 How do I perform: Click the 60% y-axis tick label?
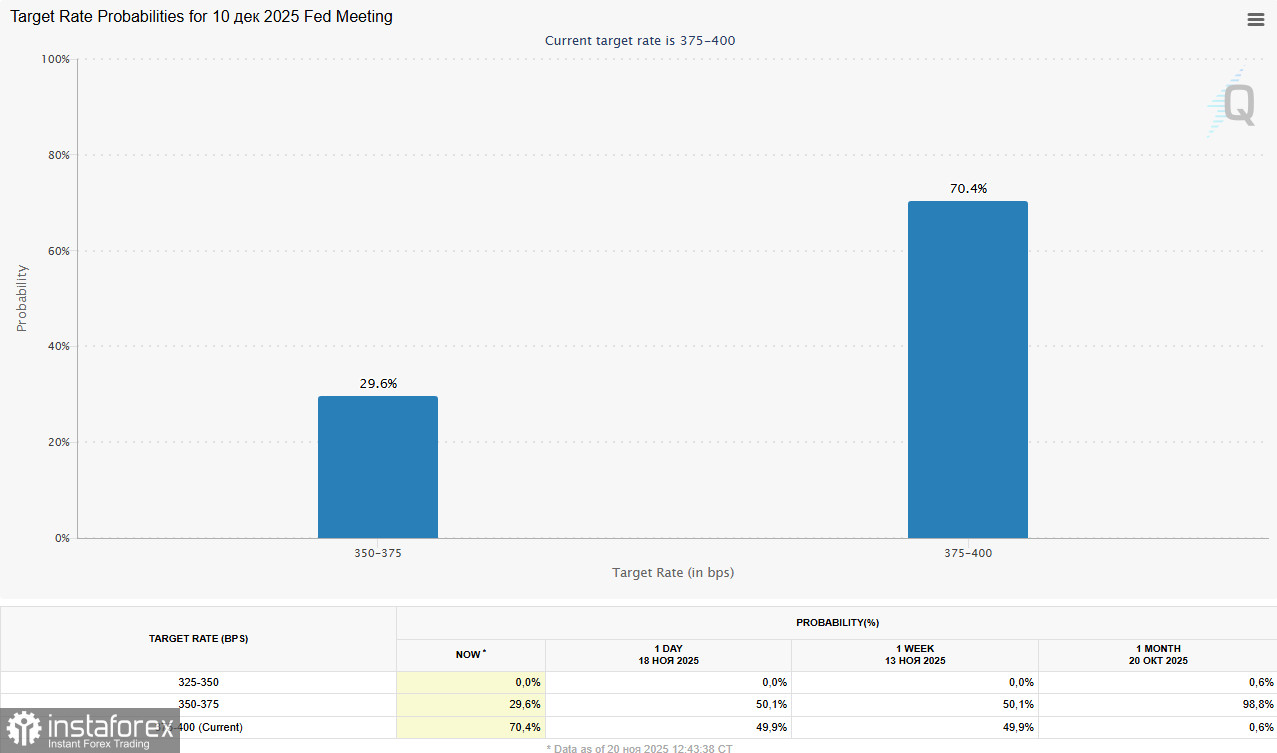pyautogui.click(x=57, y=251)
